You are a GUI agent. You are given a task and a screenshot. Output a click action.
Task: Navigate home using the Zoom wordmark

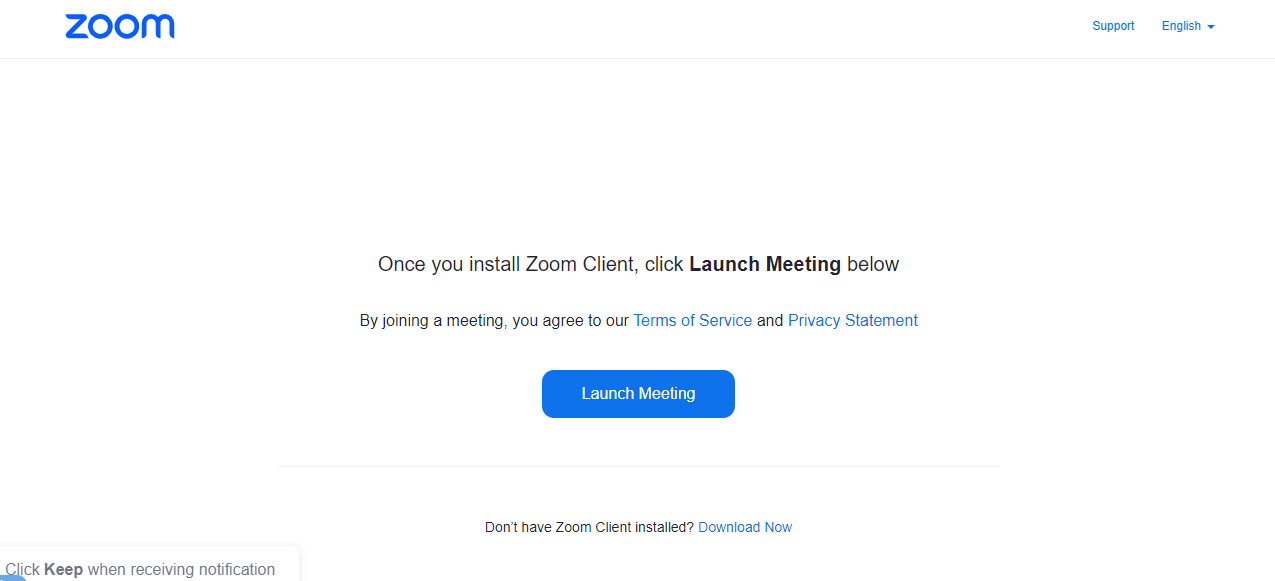click(x=119, y=26)
